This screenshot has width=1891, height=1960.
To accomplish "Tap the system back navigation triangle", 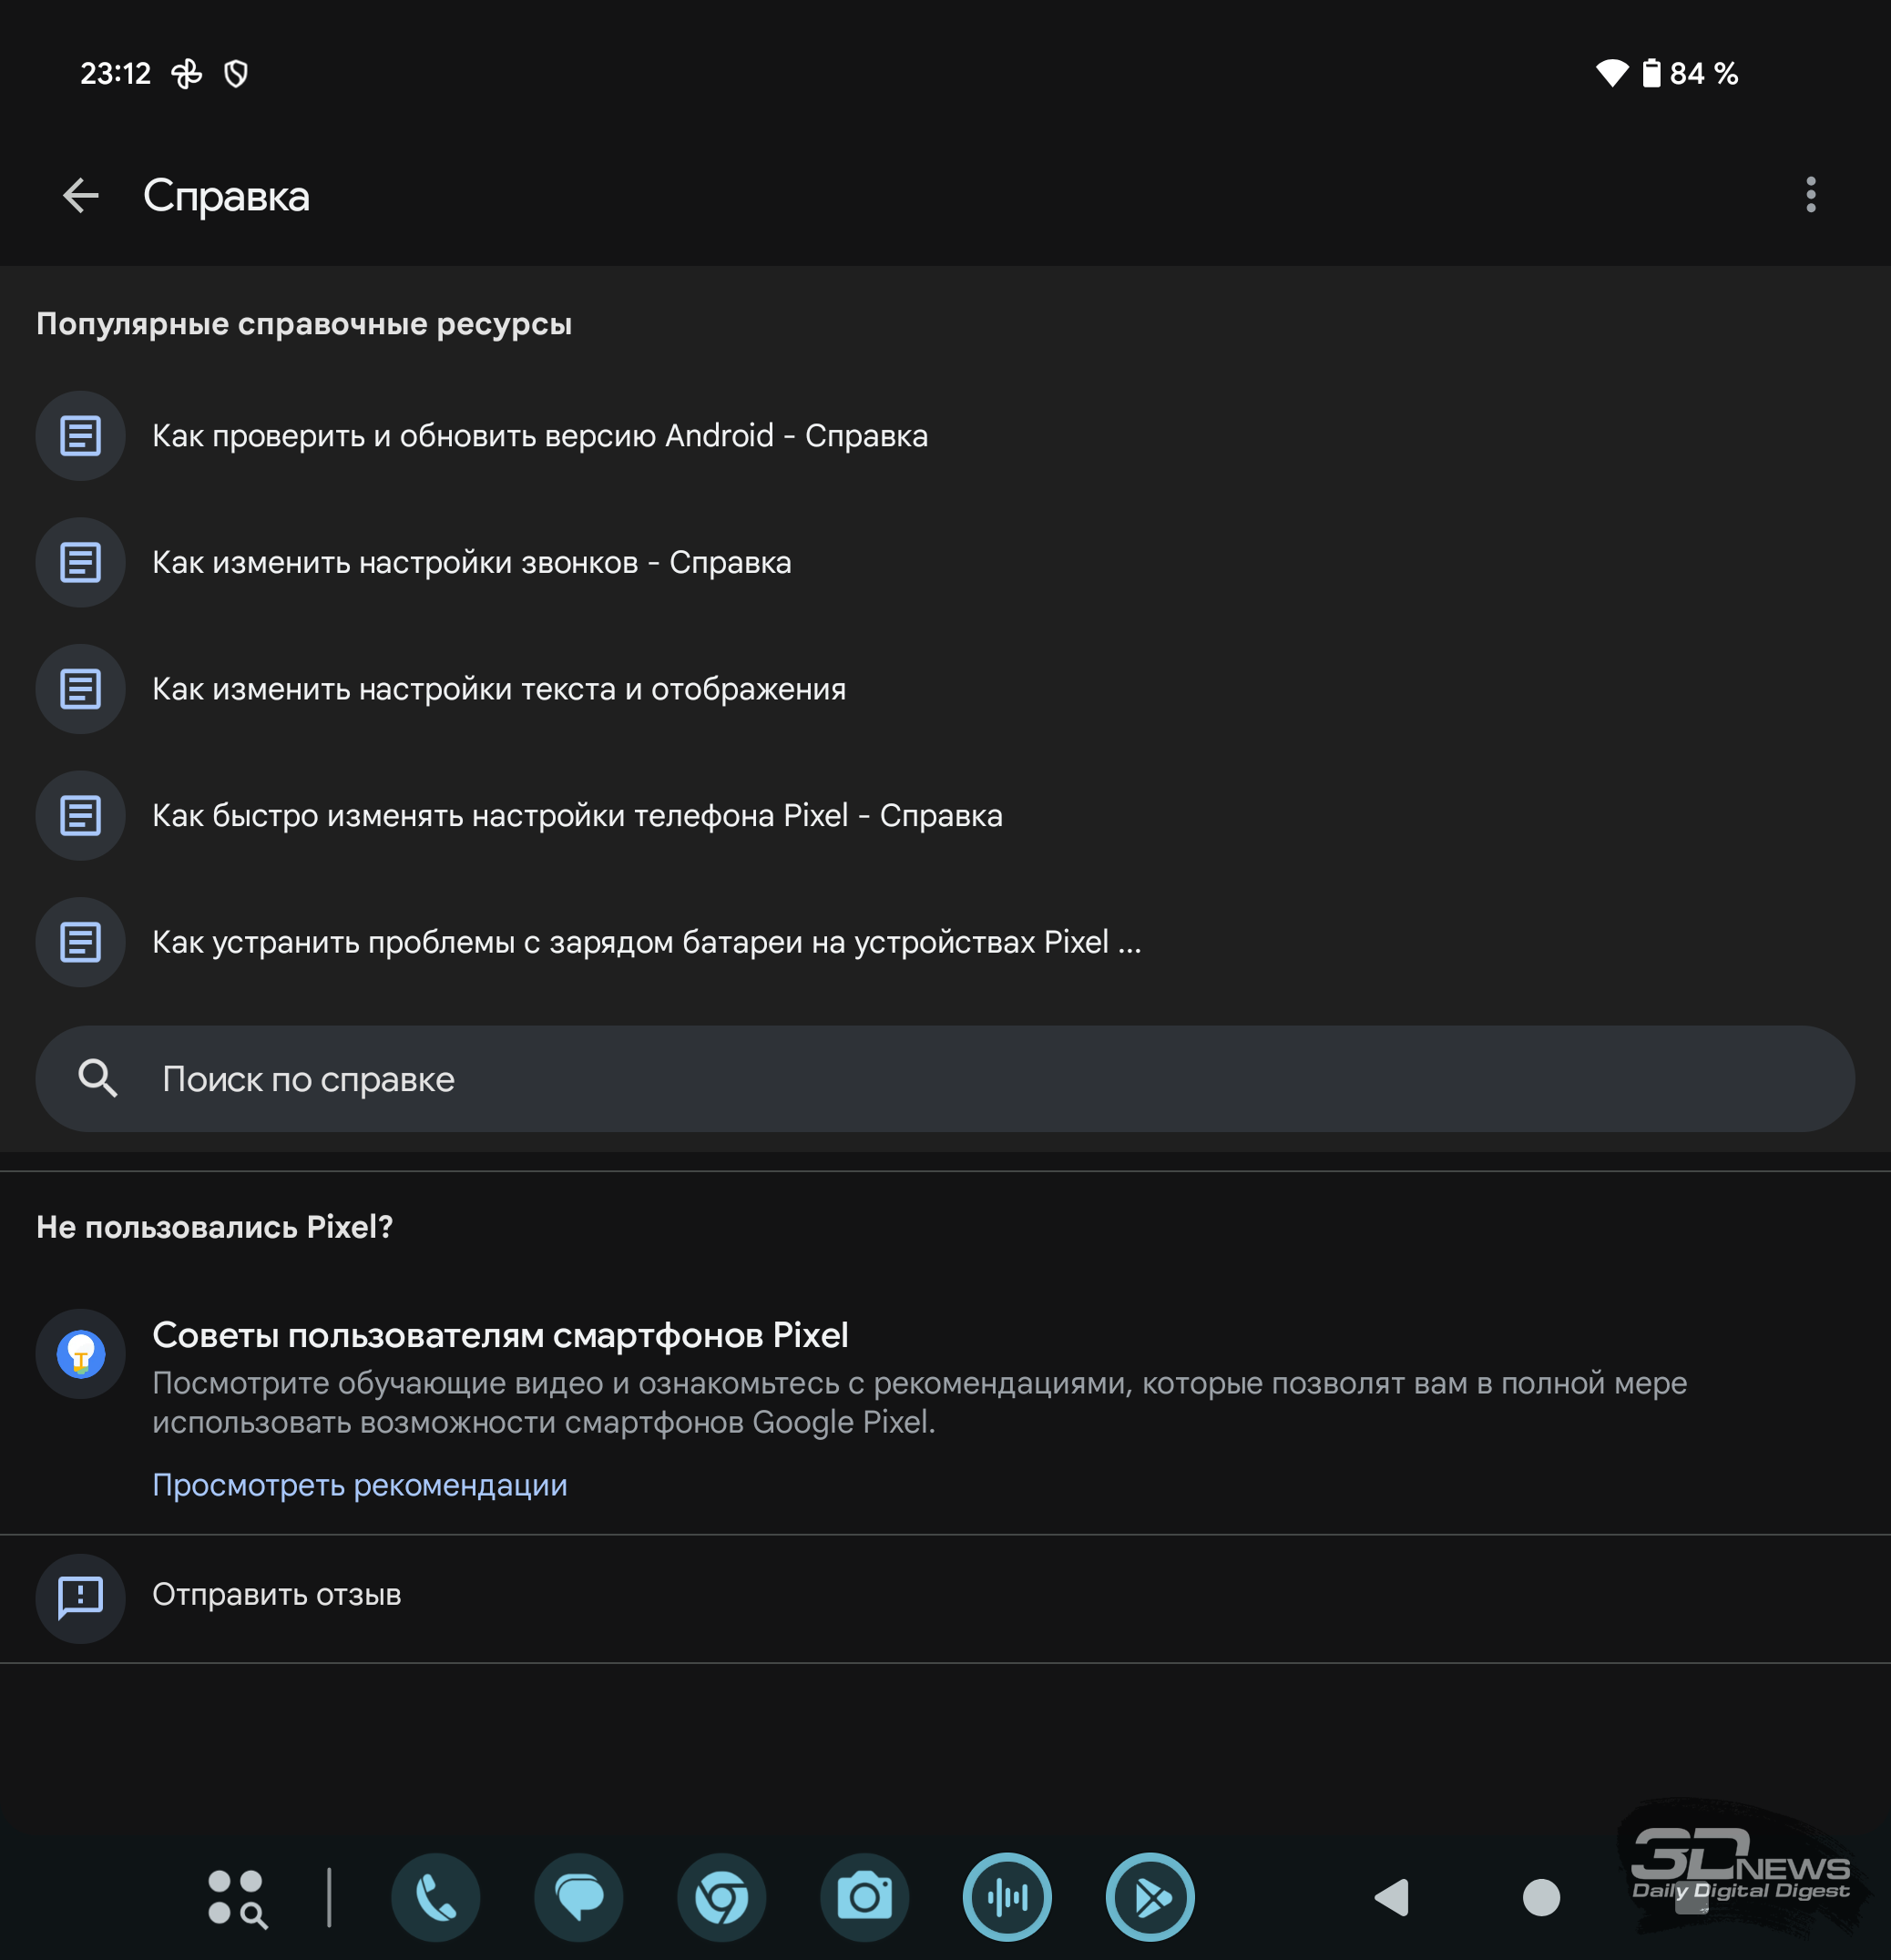I will point(1392,1897).
